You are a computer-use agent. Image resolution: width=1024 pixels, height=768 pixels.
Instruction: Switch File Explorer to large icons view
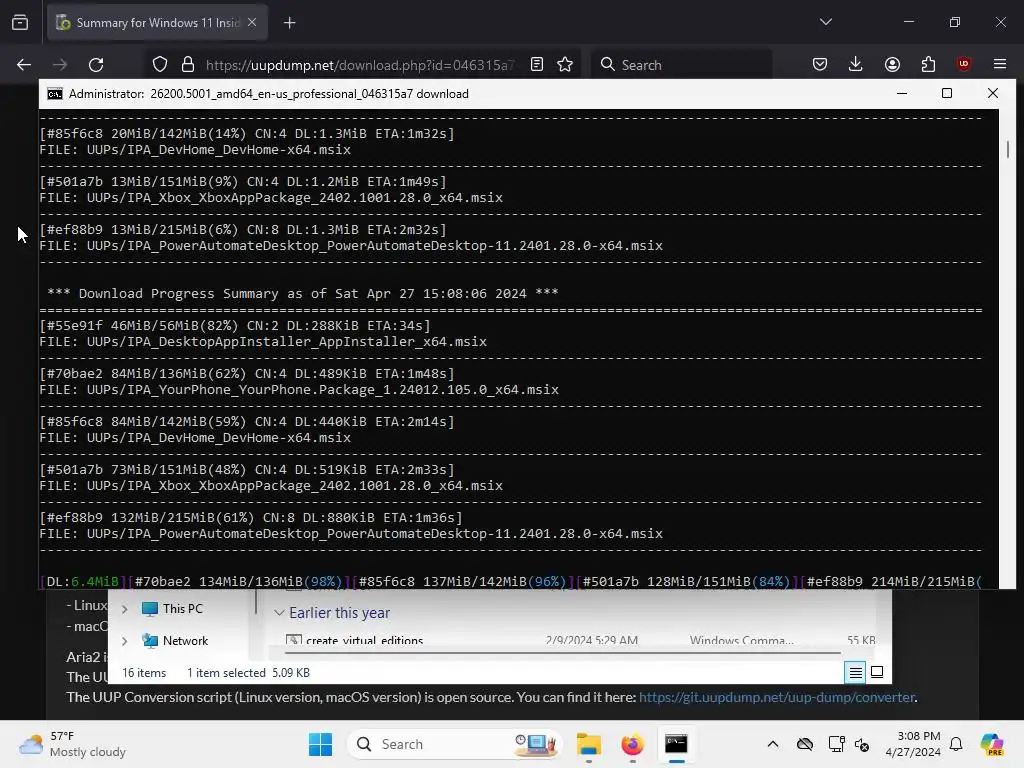(877, 672)
